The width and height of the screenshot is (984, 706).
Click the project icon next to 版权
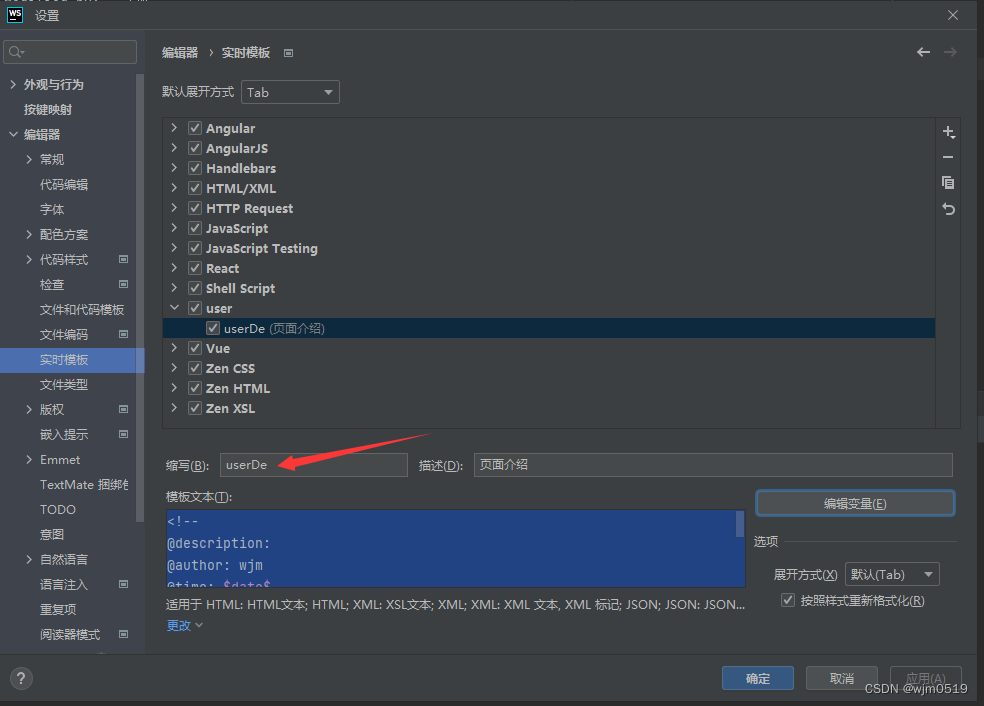(x=124, y=409)
